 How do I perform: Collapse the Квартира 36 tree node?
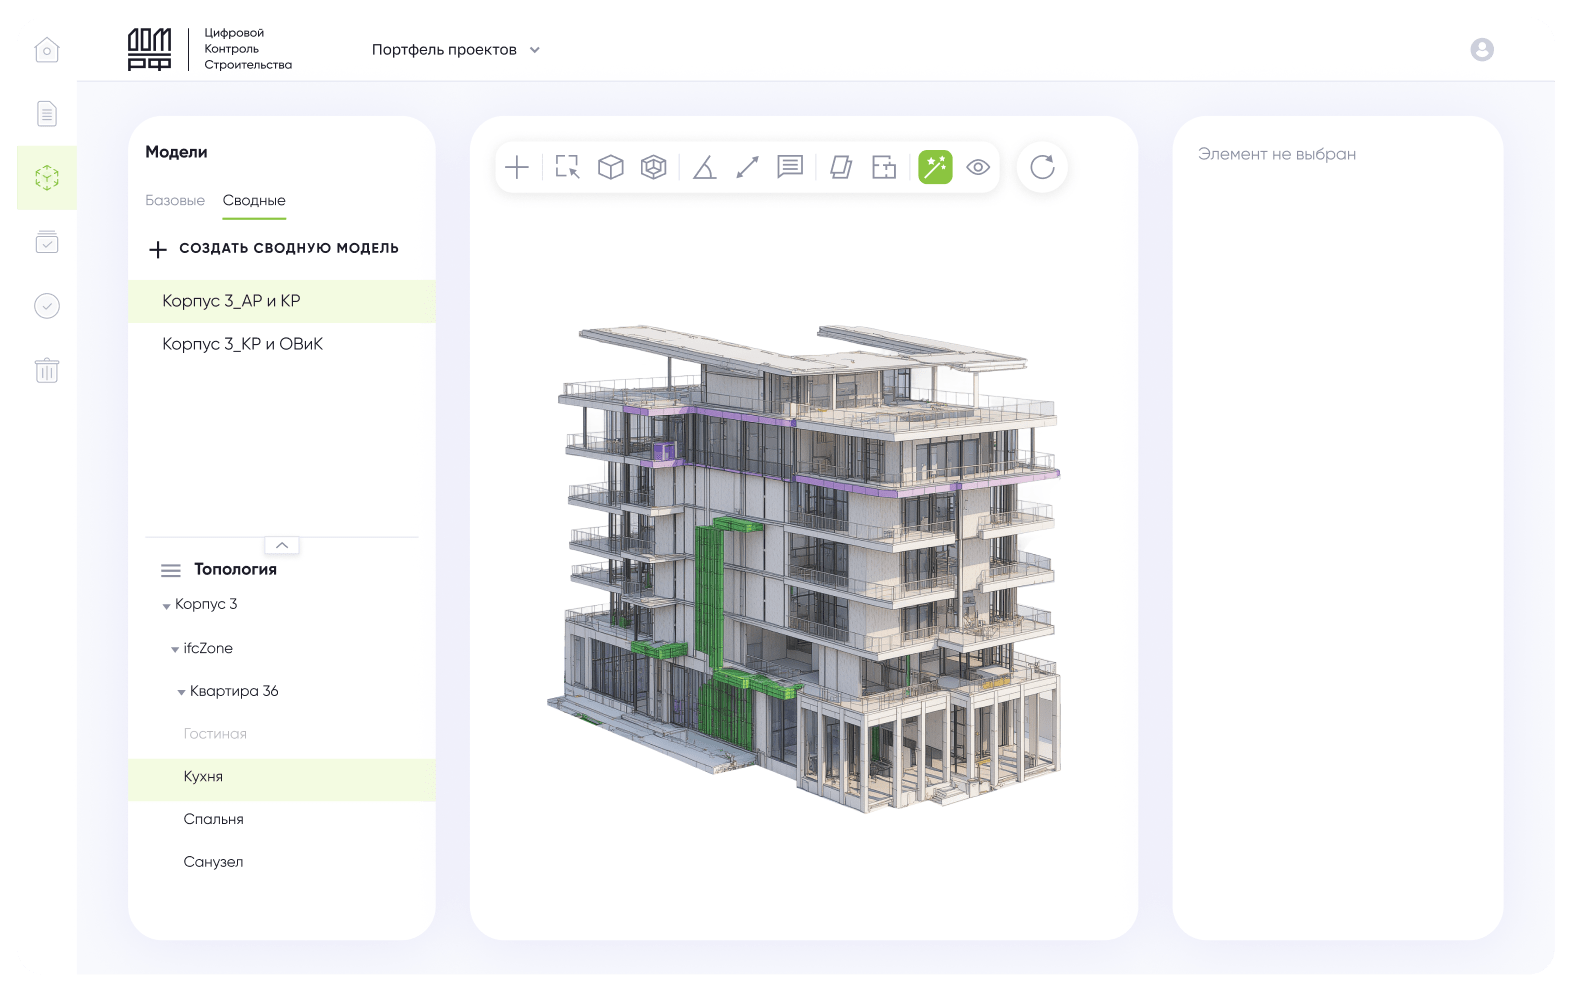181,692
